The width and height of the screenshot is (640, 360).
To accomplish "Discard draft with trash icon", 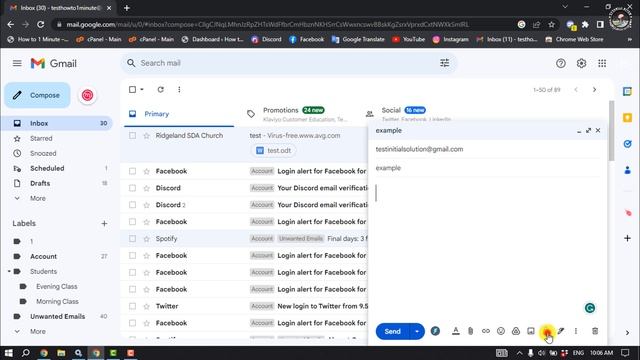I will 595,331.
